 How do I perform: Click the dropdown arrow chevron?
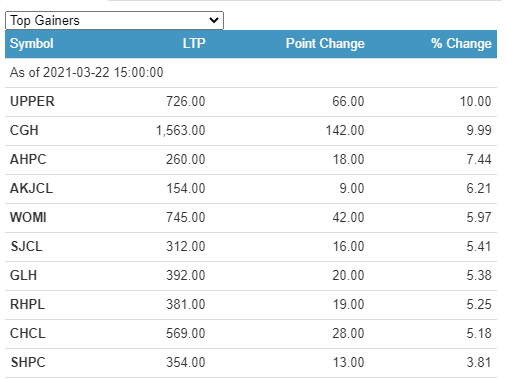[214, 20]
